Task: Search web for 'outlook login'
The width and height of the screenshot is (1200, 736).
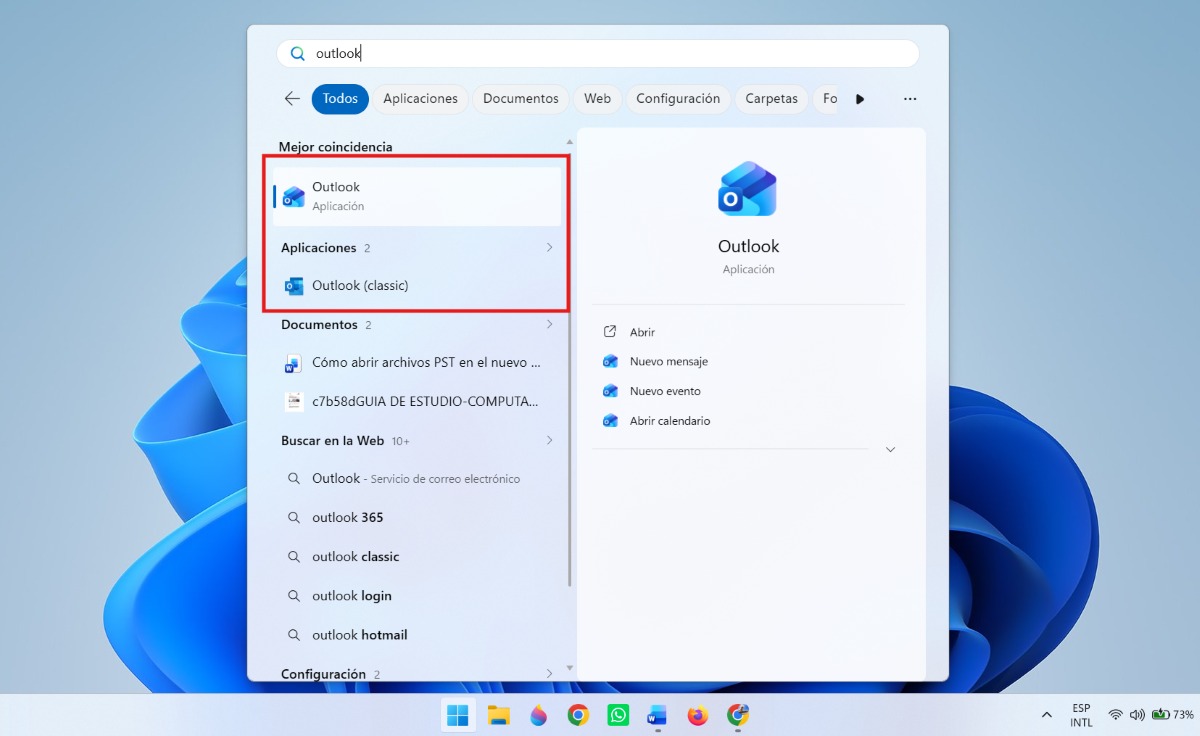Action: click(418, 596)
